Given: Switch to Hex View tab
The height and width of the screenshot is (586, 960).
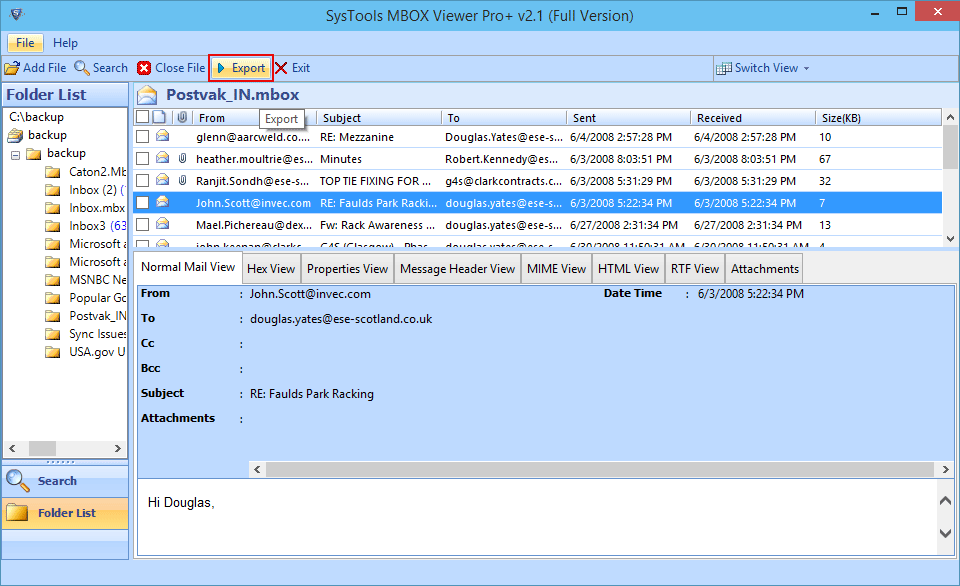Looking at the screenshot, I should coord(271,269).
